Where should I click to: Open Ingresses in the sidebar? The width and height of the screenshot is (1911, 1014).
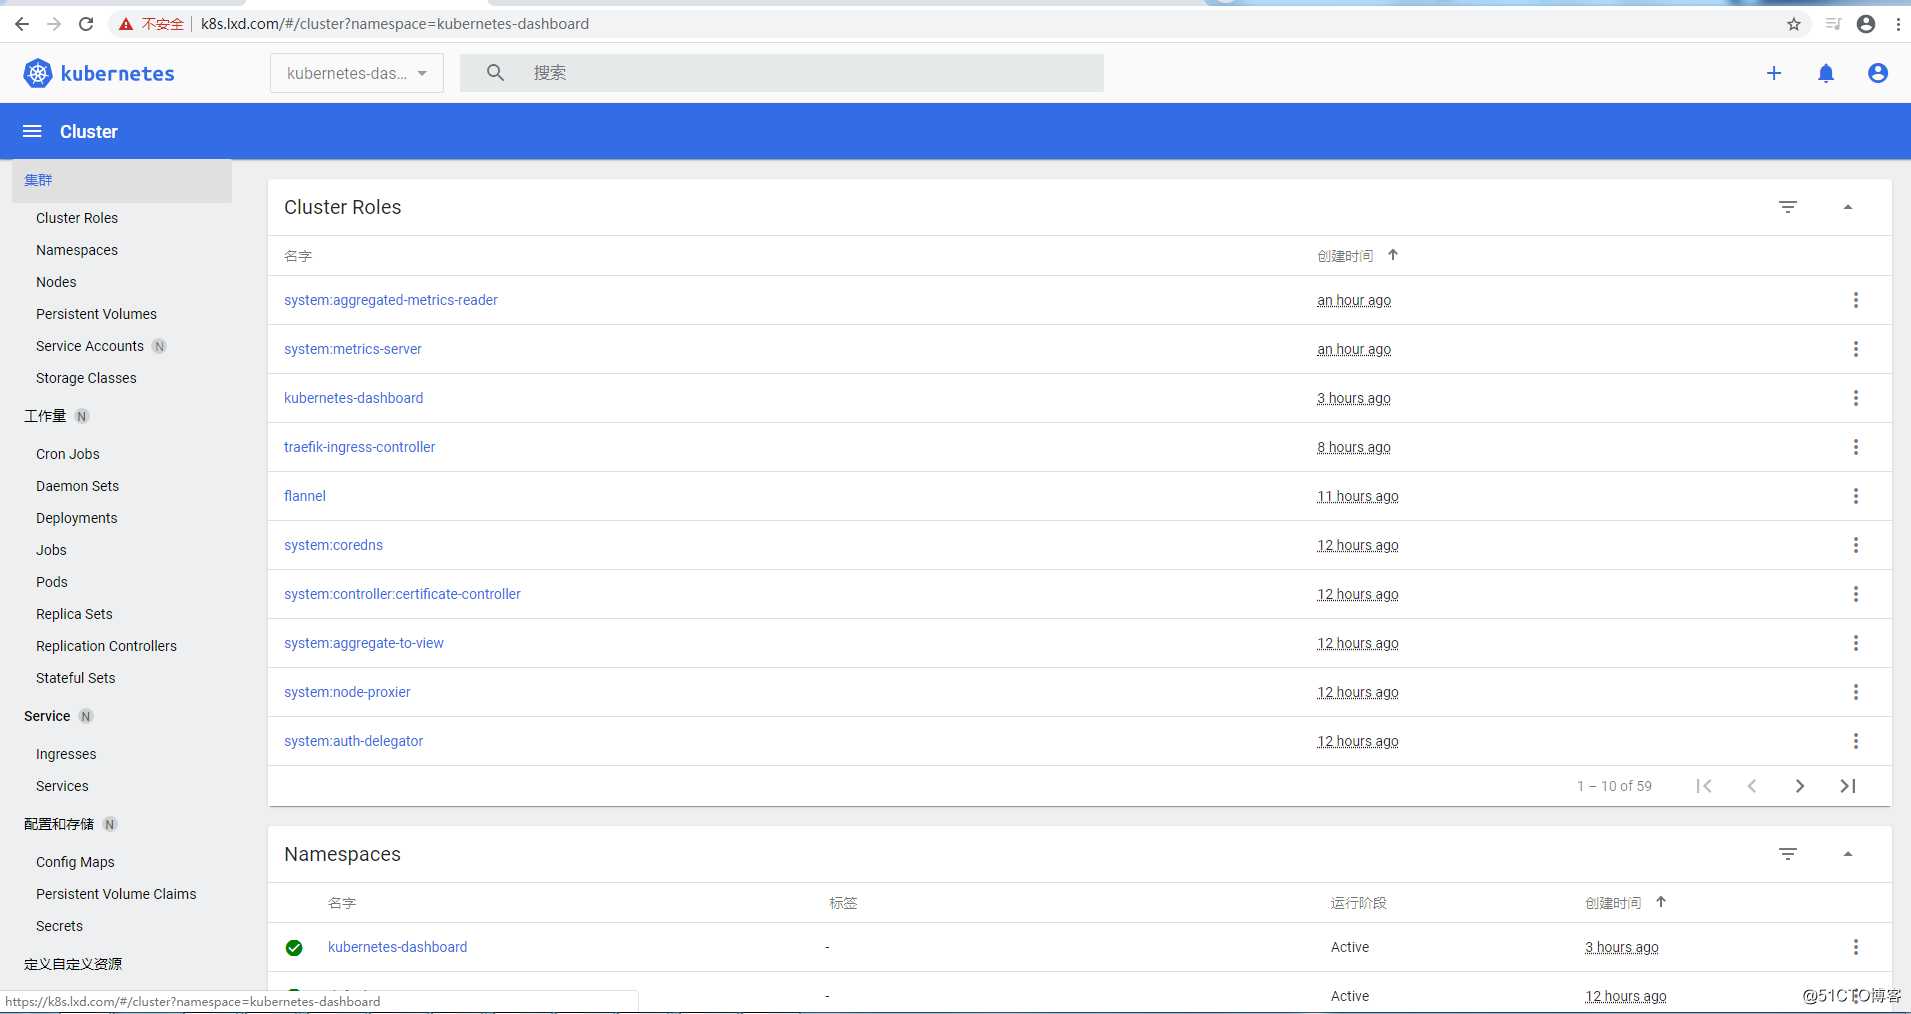click(66, 754)
